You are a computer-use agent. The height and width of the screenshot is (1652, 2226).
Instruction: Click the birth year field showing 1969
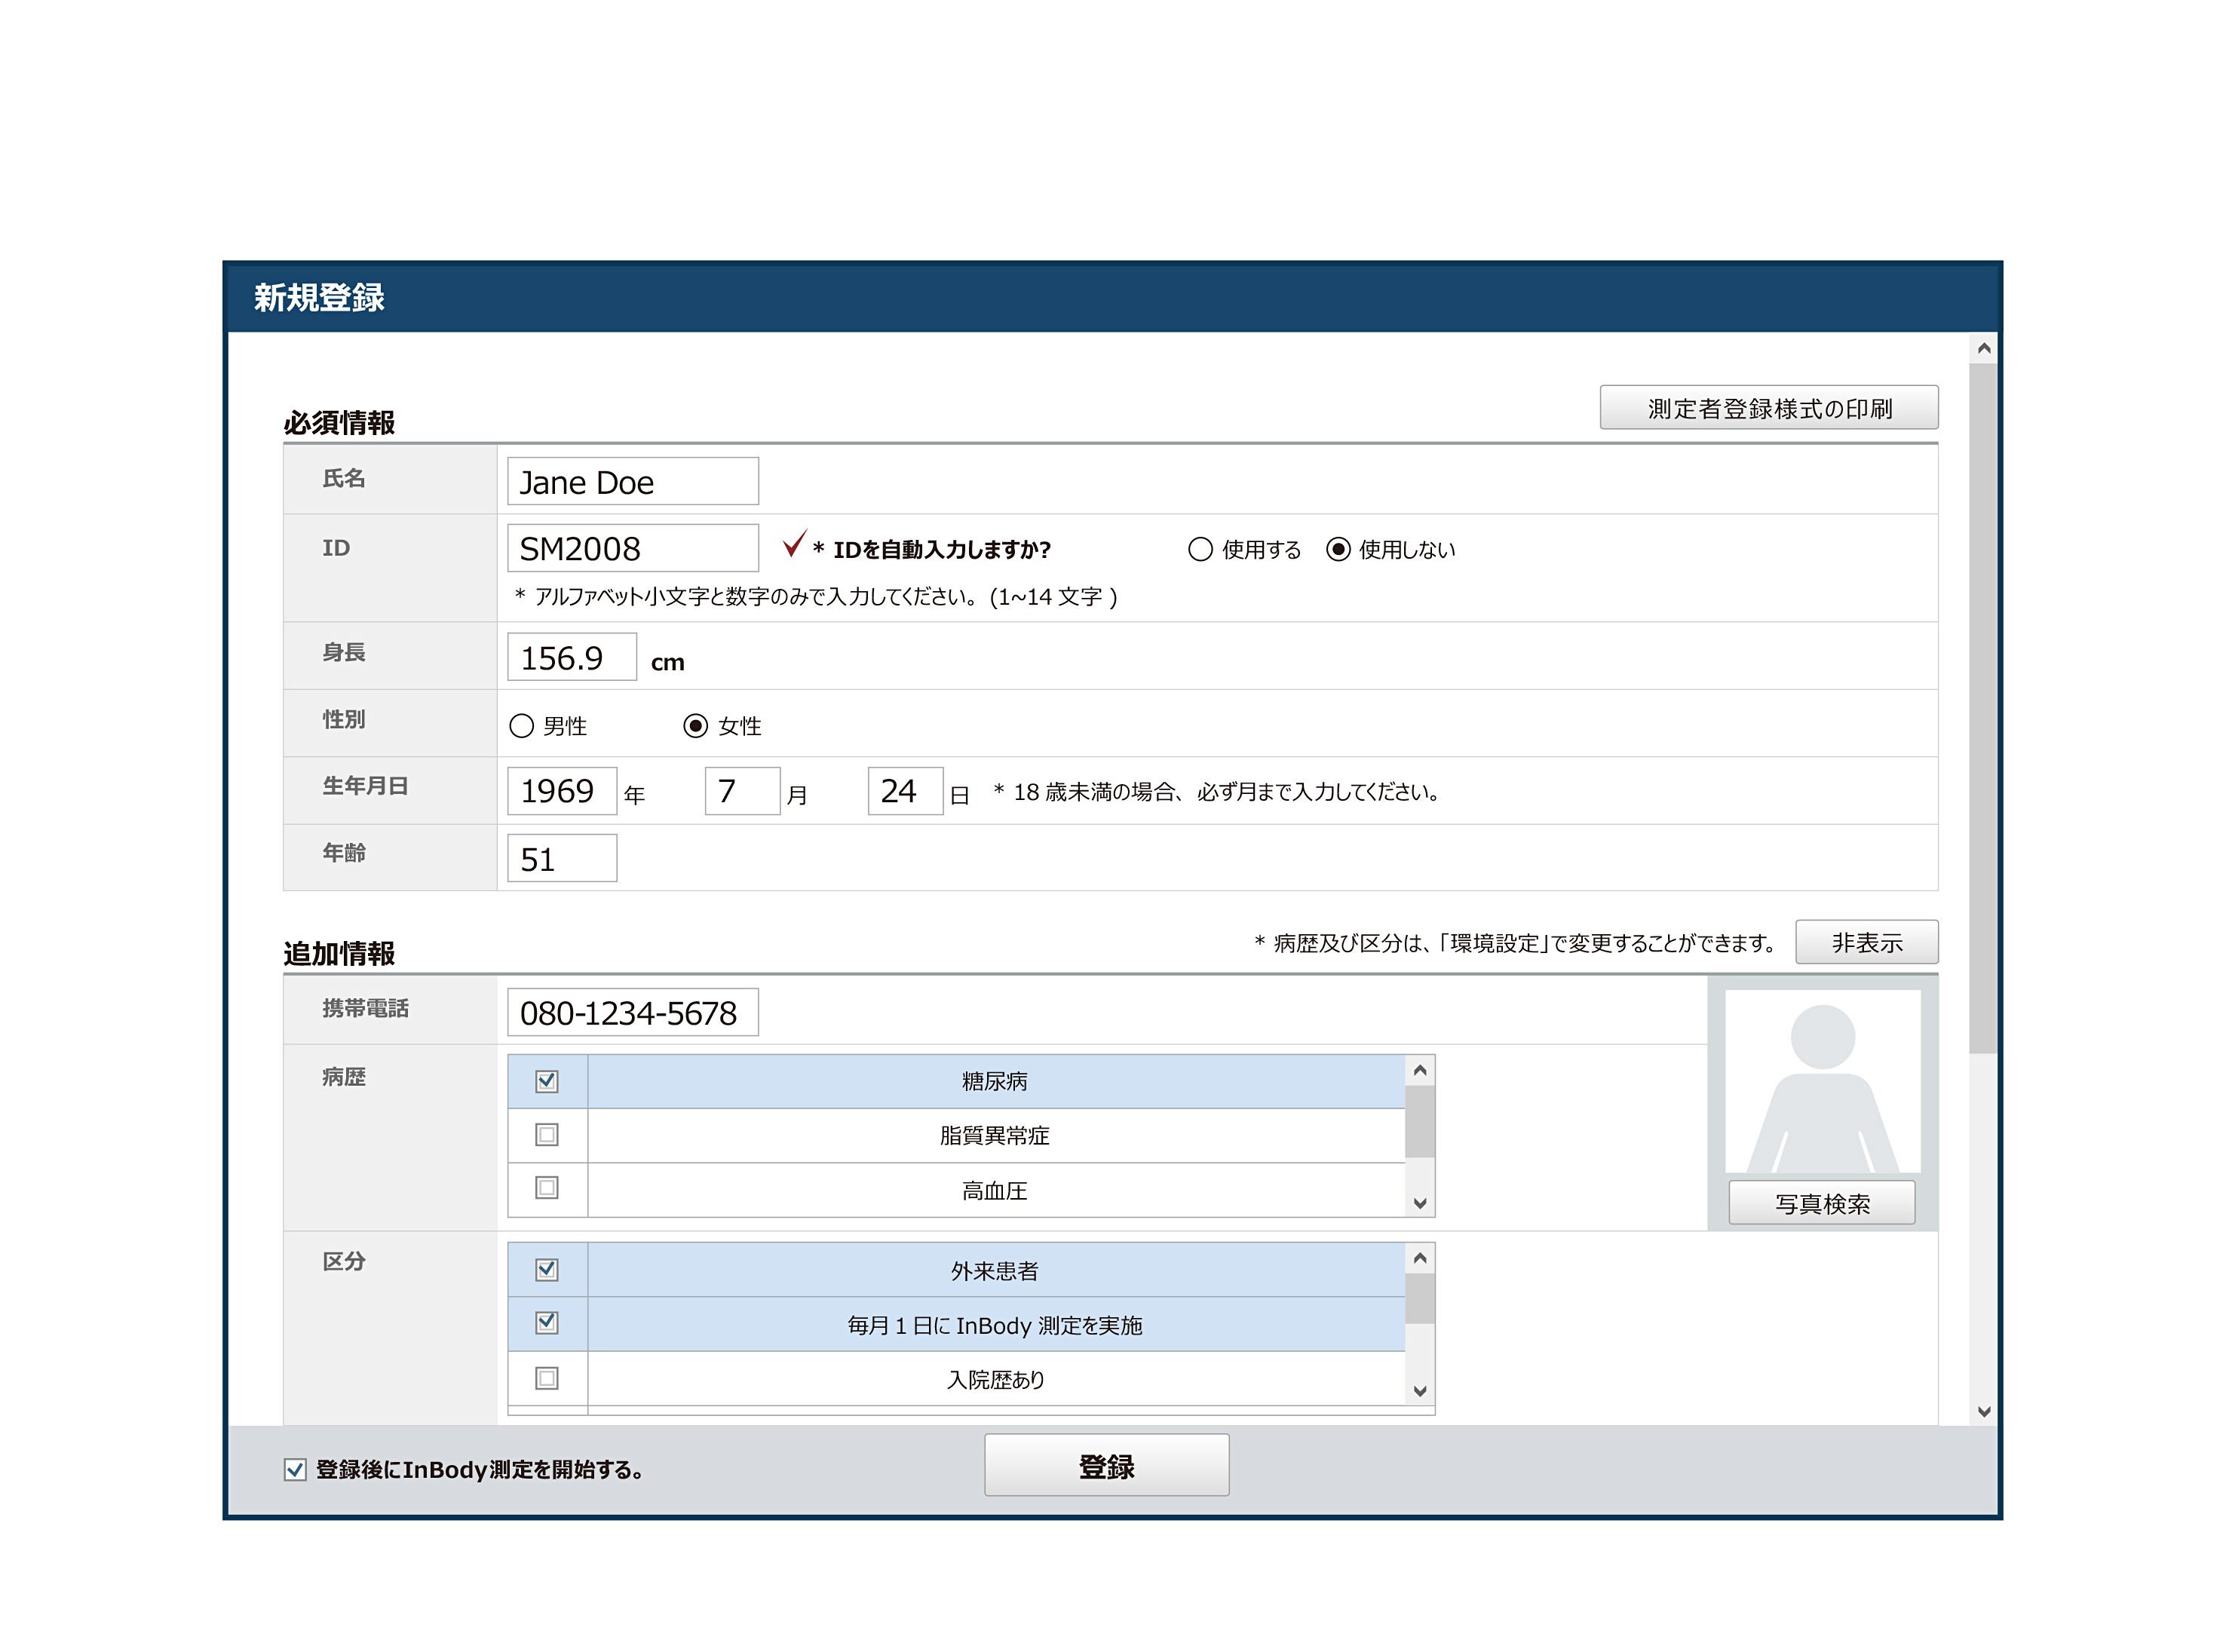(561, 791)
